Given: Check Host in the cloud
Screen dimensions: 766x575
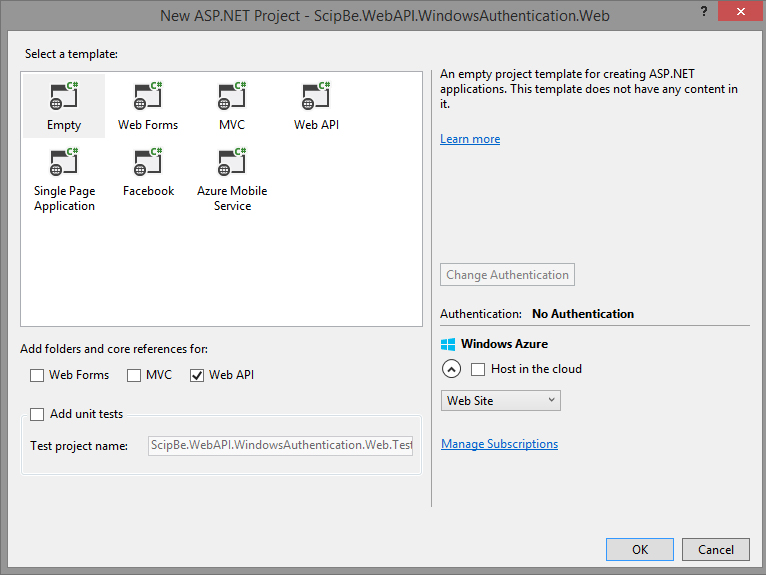Looking at the screenshot, I should [x=478, y=369].
